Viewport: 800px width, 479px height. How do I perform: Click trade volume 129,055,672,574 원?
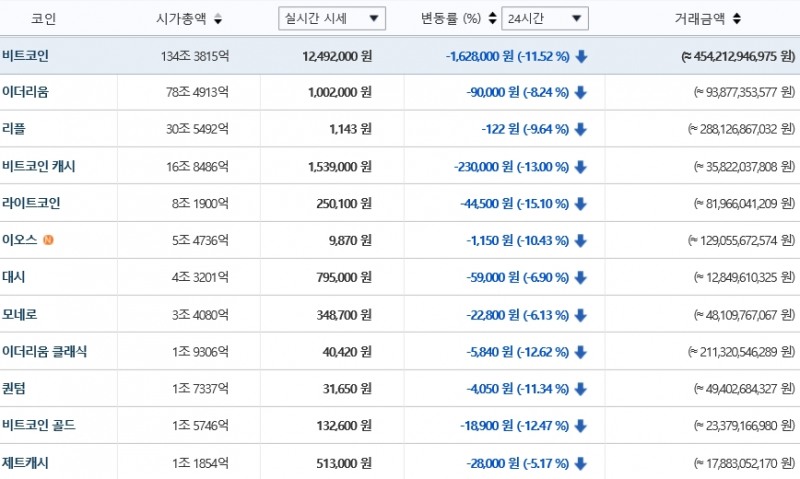point(742,240)
